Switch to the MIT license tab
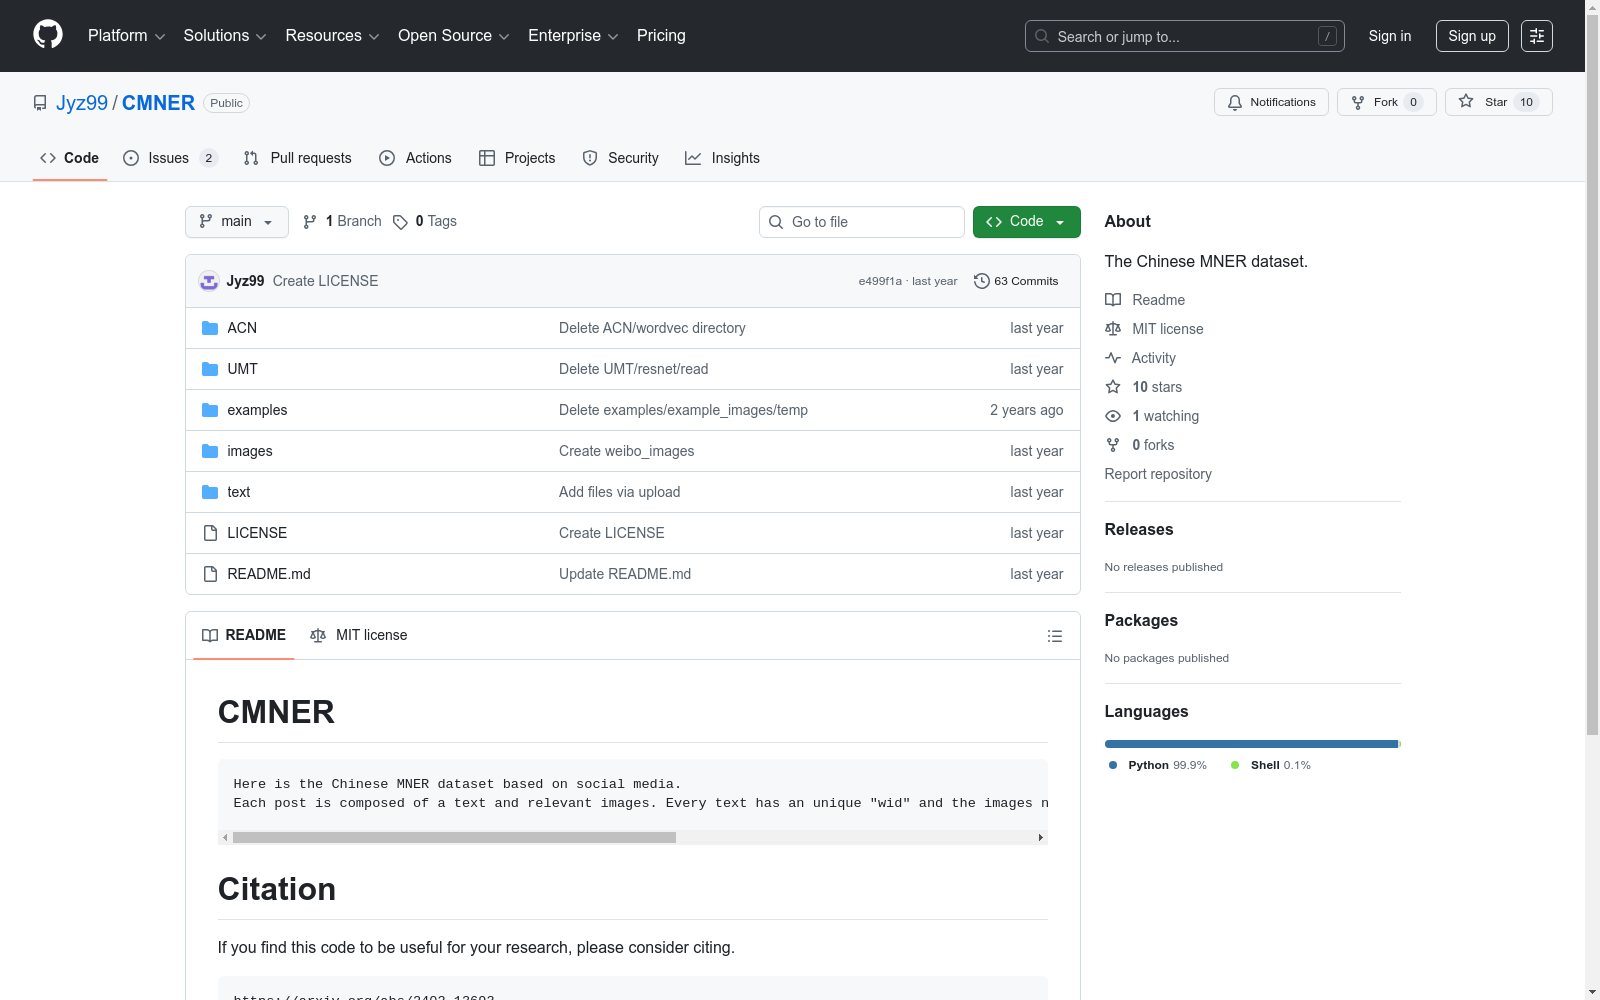 pos(359,635)
